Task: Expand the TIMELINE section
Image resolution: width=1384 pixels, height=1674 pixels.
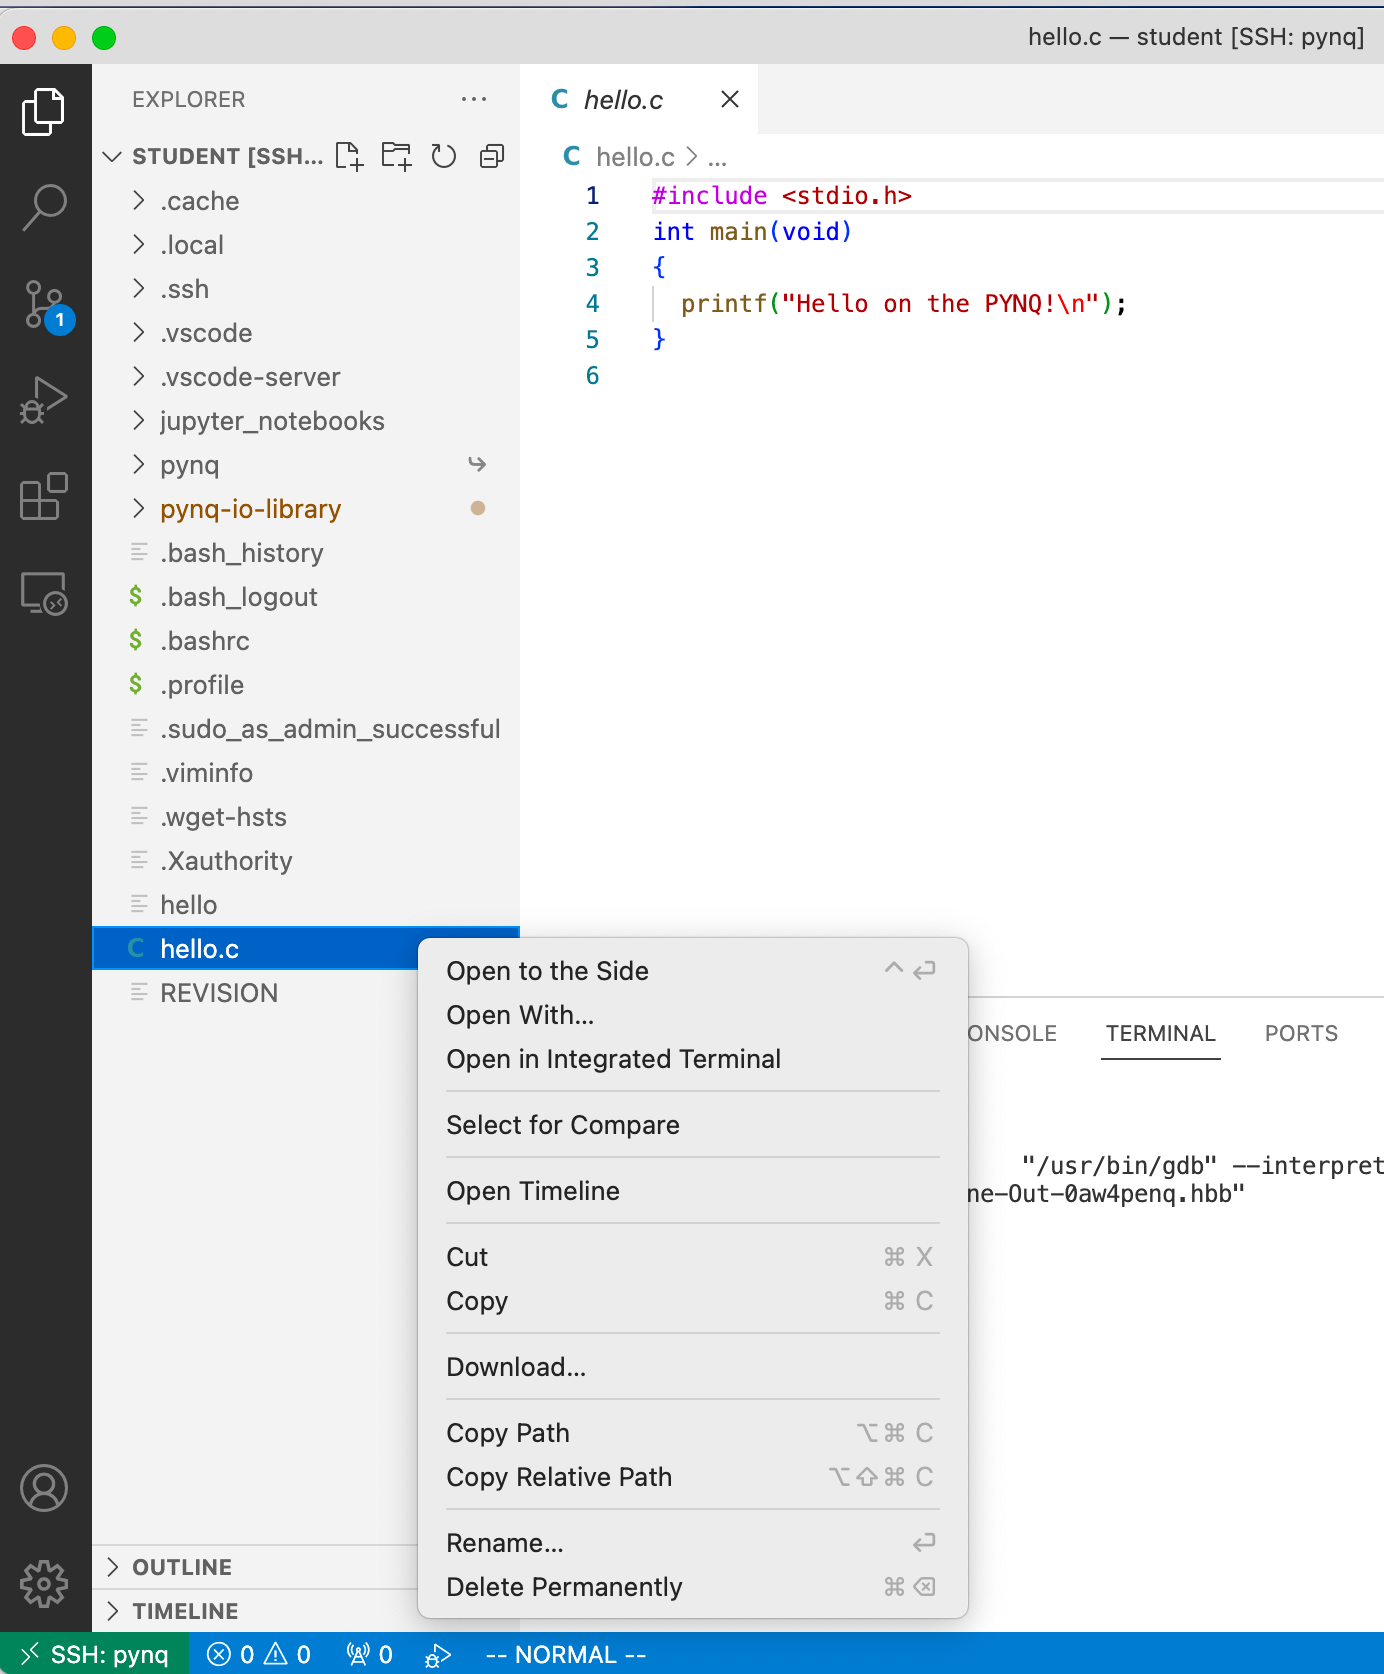Action: pos(255,1611)
